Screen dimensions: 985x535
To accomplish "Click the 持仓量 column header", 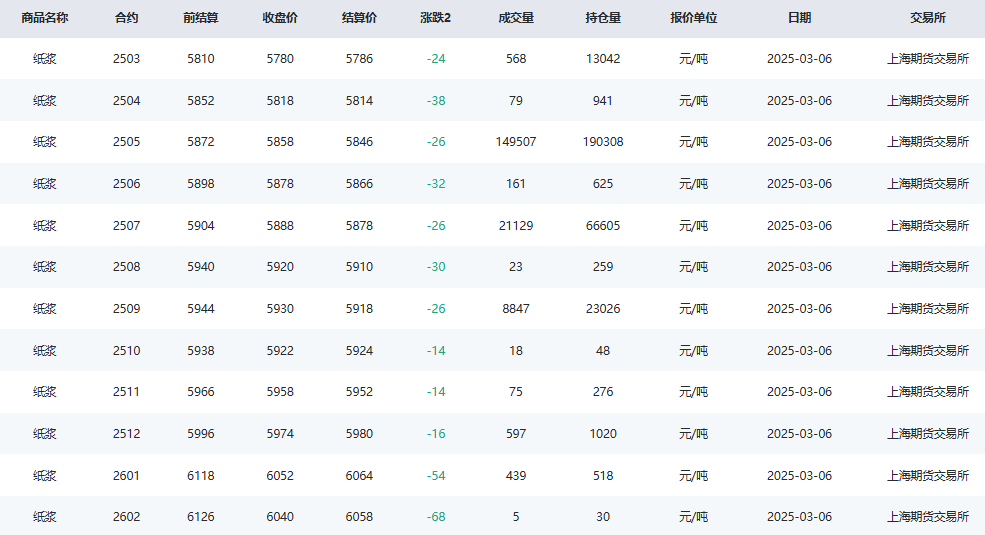I will (602, 18).
